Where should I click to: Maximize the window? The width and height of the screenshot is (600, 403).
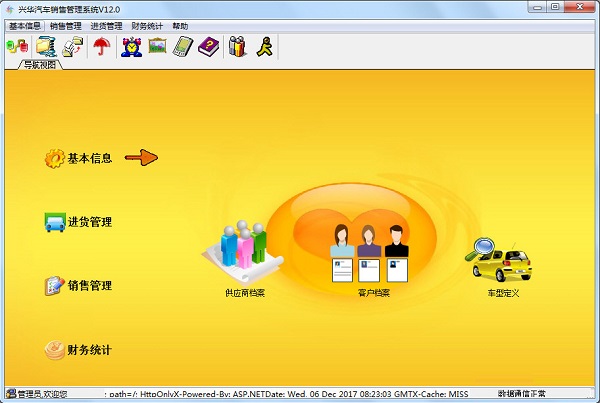[x=555, y=7]
